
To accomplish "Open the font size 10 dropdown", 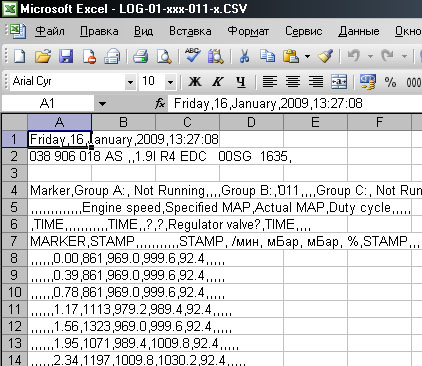I will click(170, 82).
